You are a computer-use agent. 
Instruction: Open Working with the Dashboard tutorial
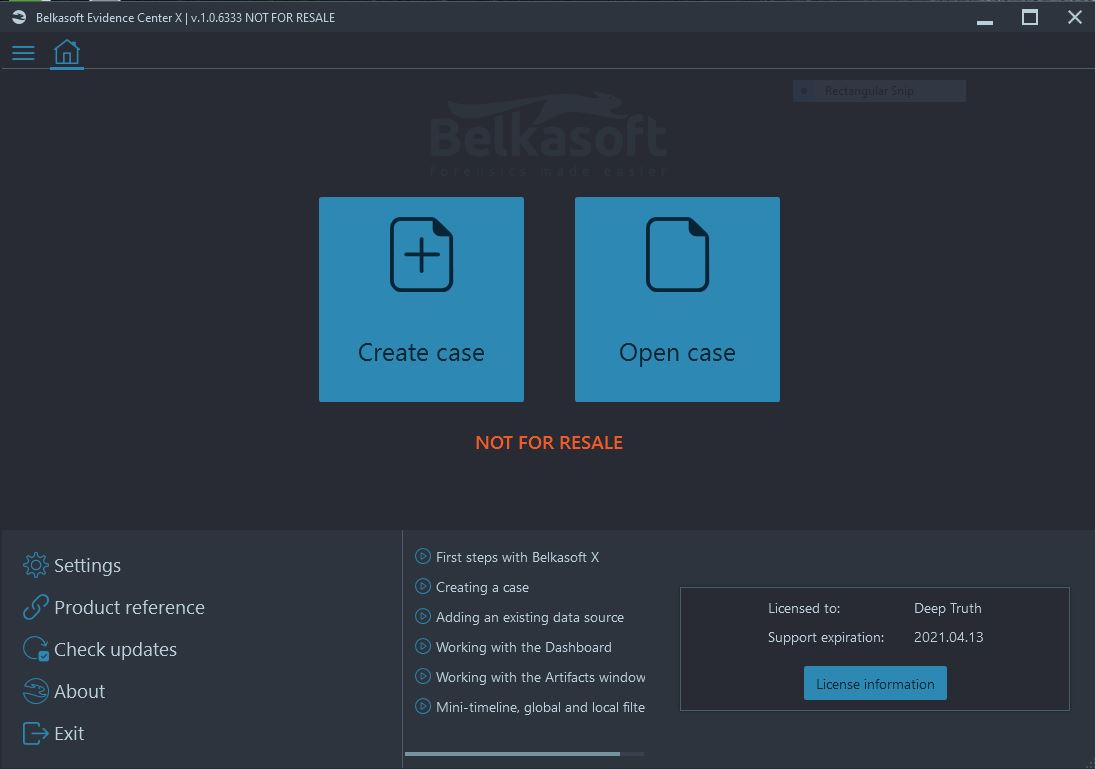524,647
